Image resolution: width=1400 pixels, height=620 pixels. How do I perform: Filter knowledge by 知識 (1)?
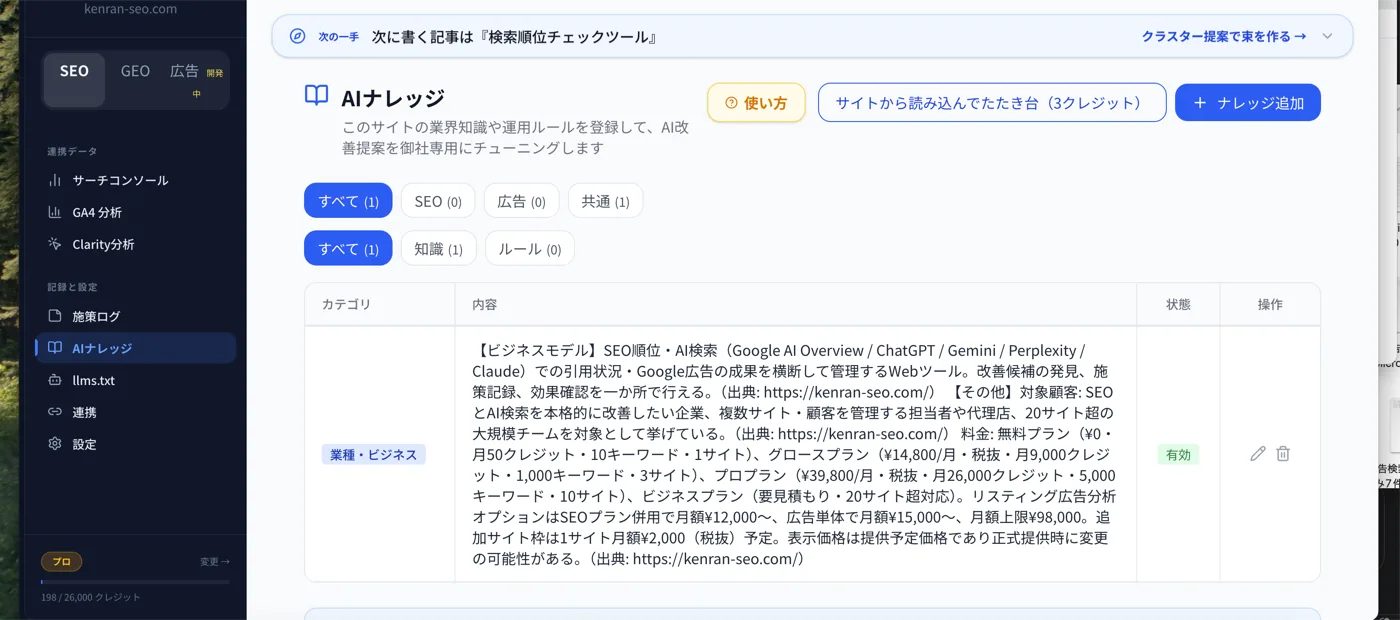[x=438, y=248]
